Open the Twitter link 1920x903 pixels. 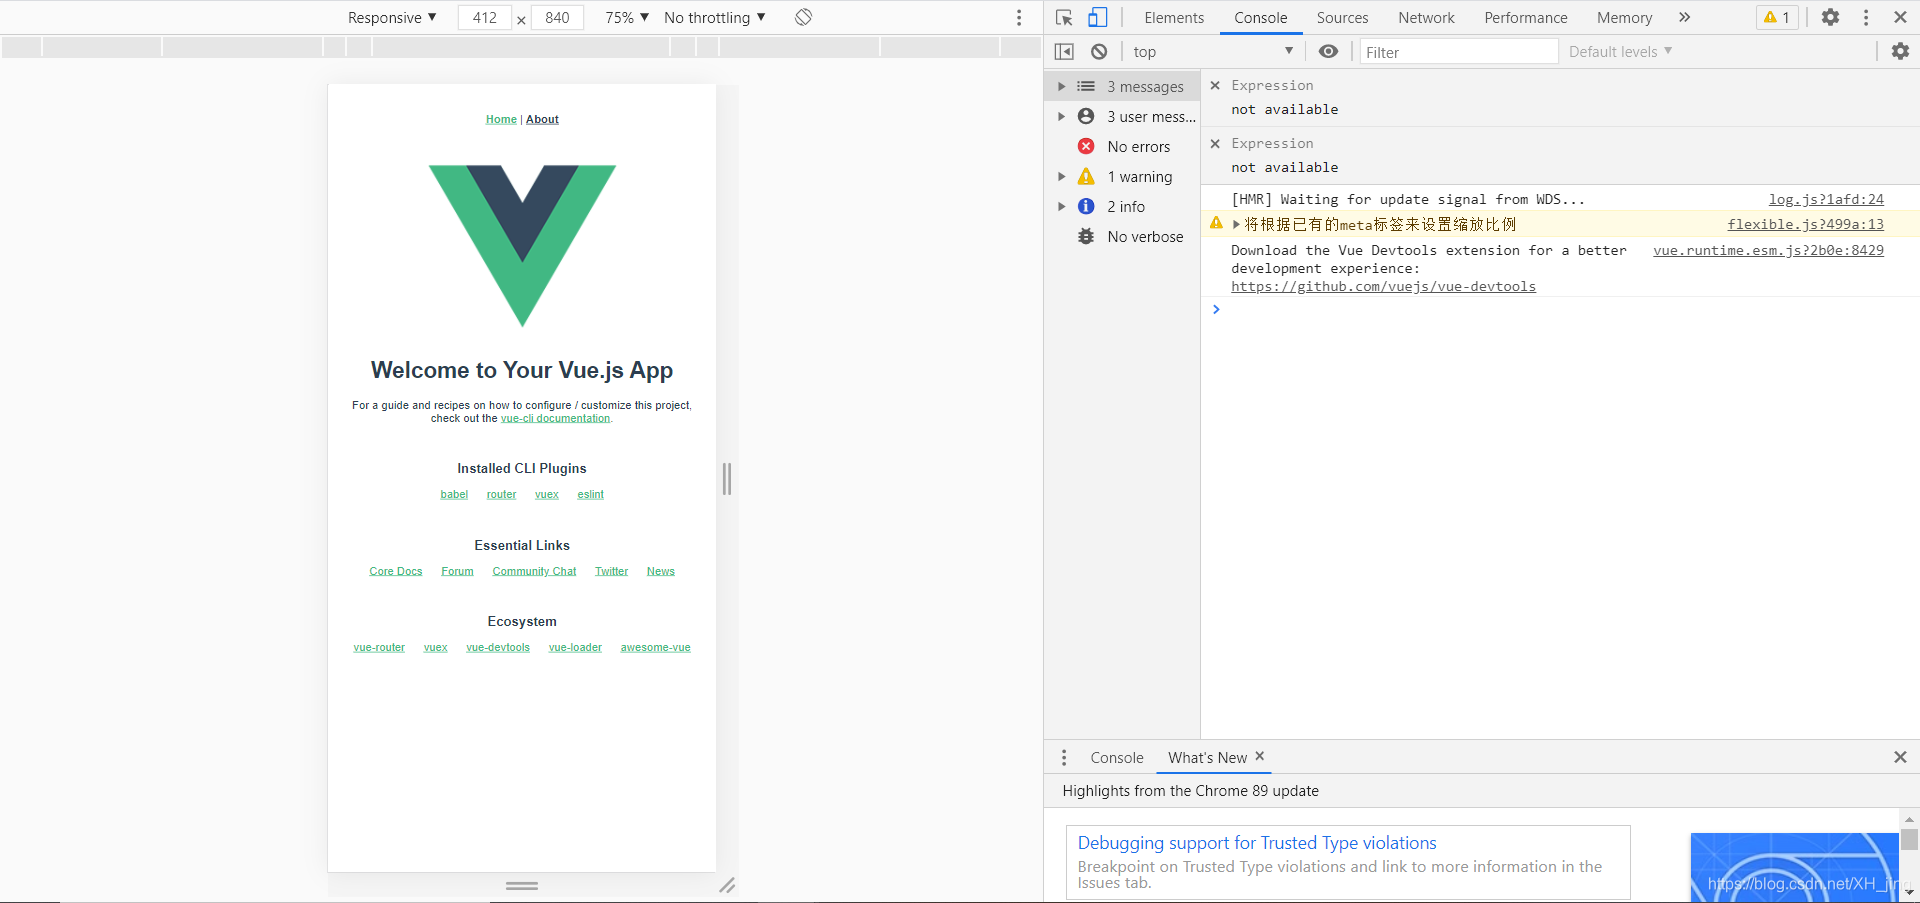click(611, 572)
